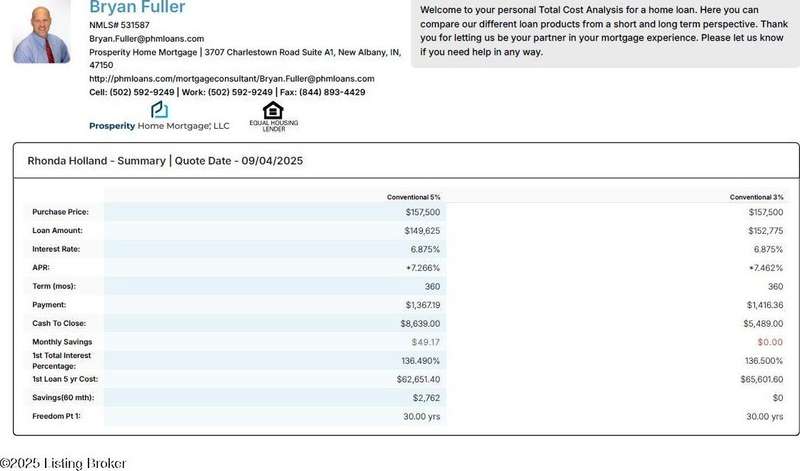Click the Prosperity Home Mortgage house logo
This screenshot has width=800, height=471.
[159, 110]
